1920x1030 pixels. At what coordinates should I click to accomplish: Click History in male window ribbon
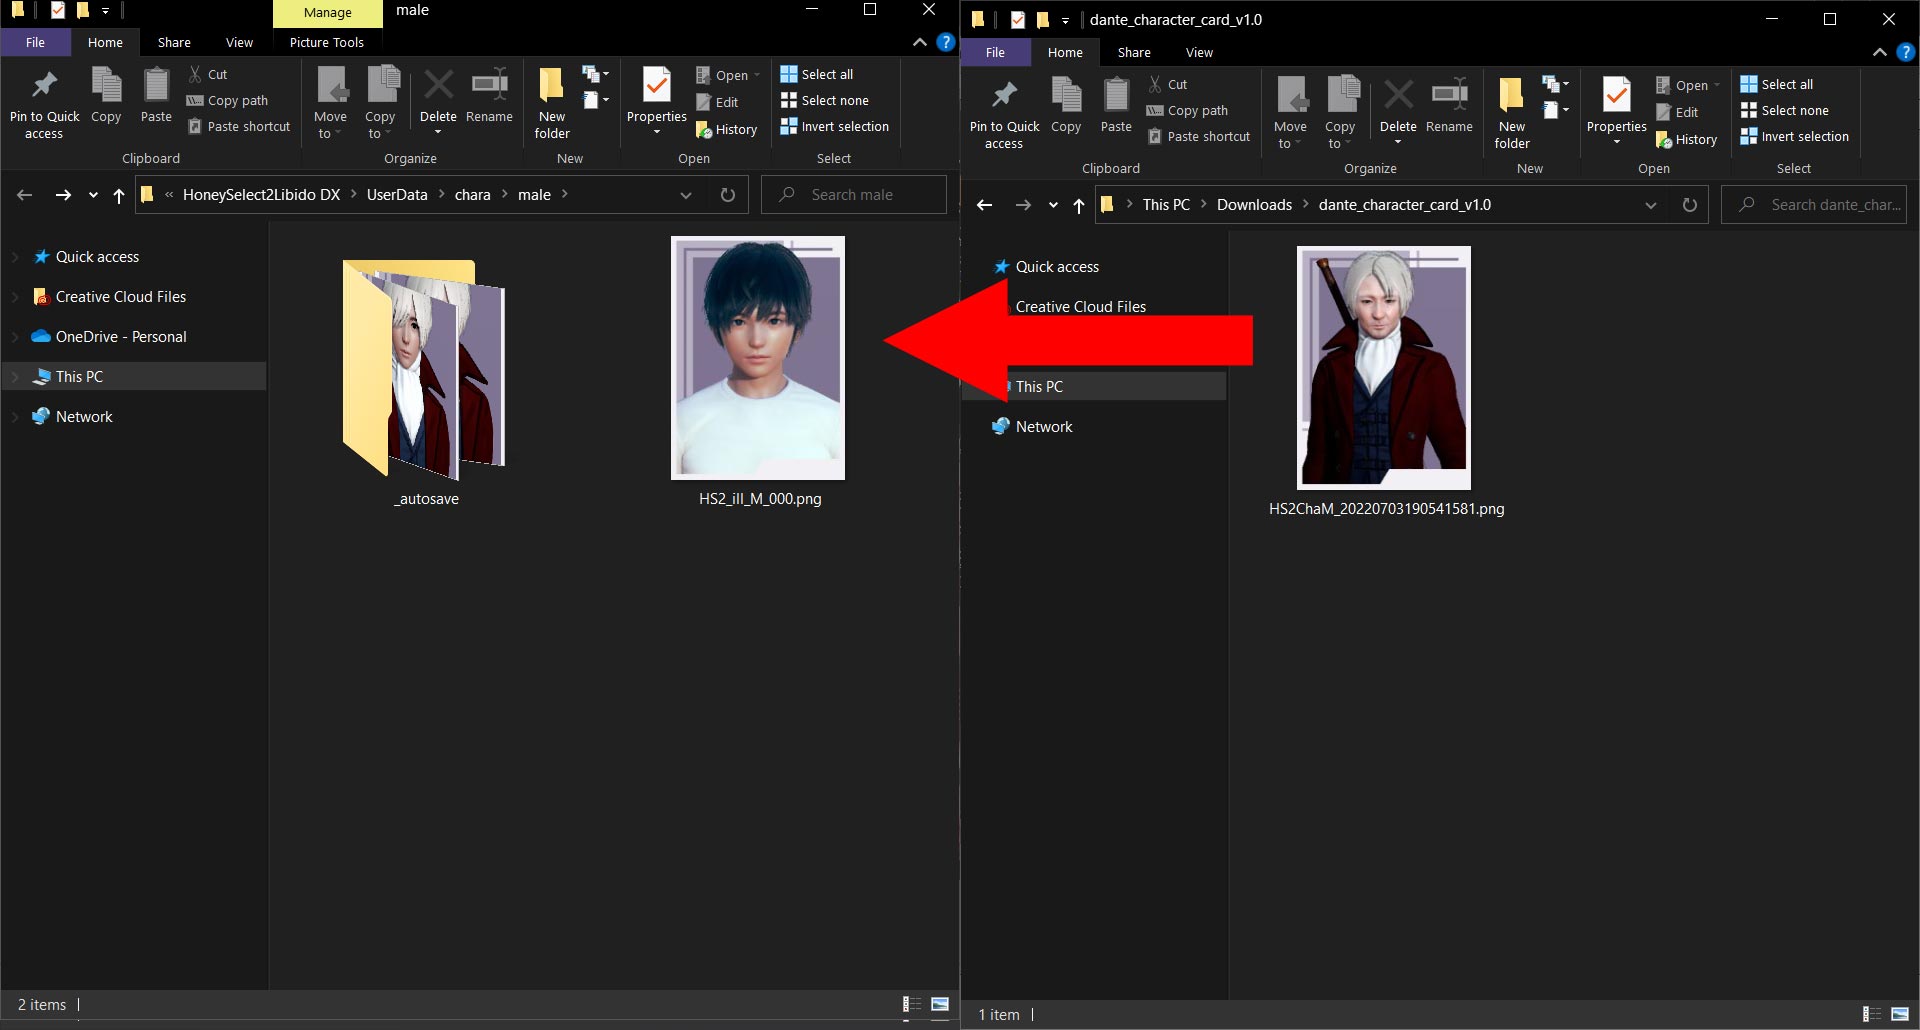(727, 129)
